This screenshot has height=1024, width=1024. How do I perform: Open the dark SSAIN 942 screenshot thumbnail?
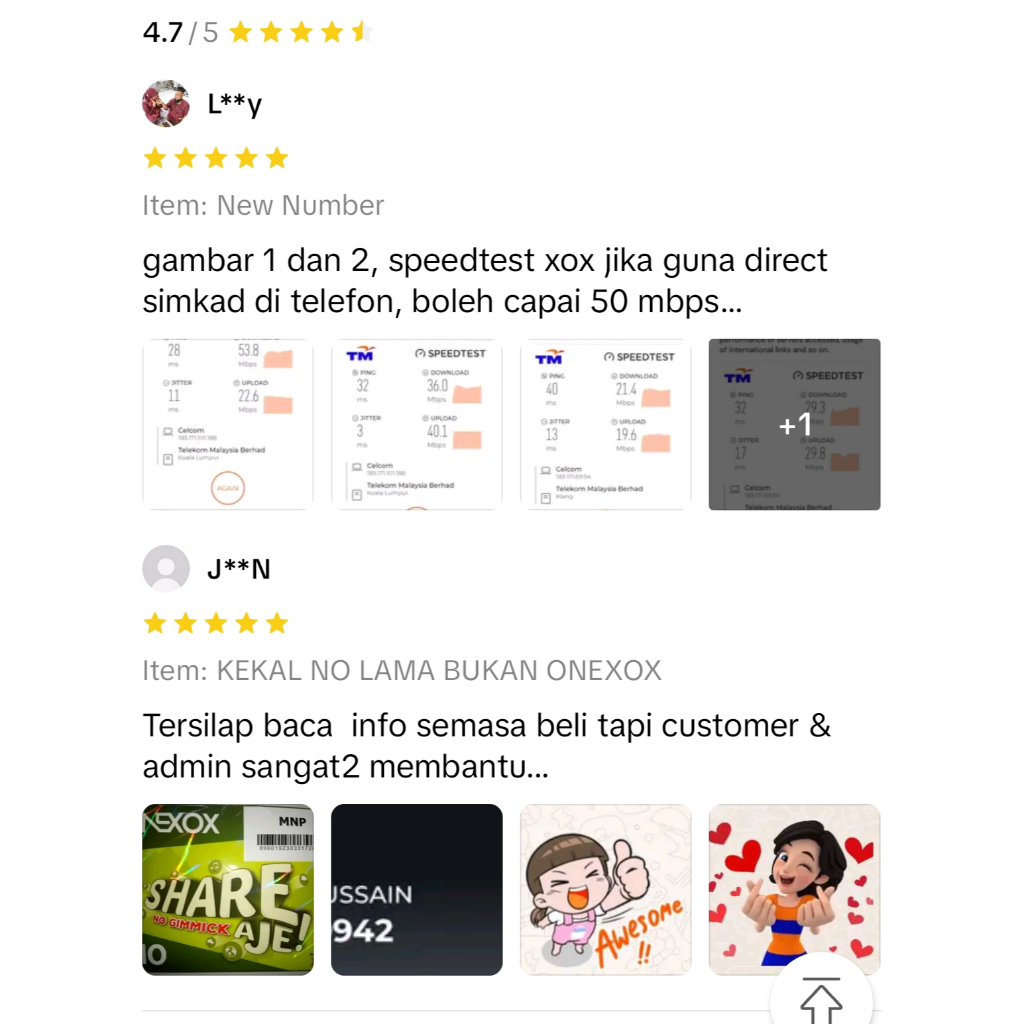point(417,889)
